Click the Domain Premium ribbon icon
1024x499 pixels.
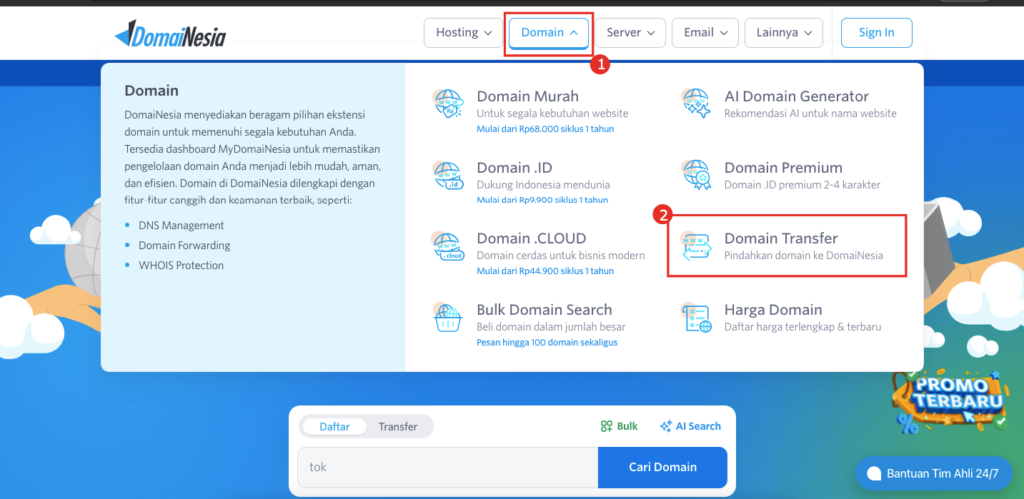tap(696, 176)
